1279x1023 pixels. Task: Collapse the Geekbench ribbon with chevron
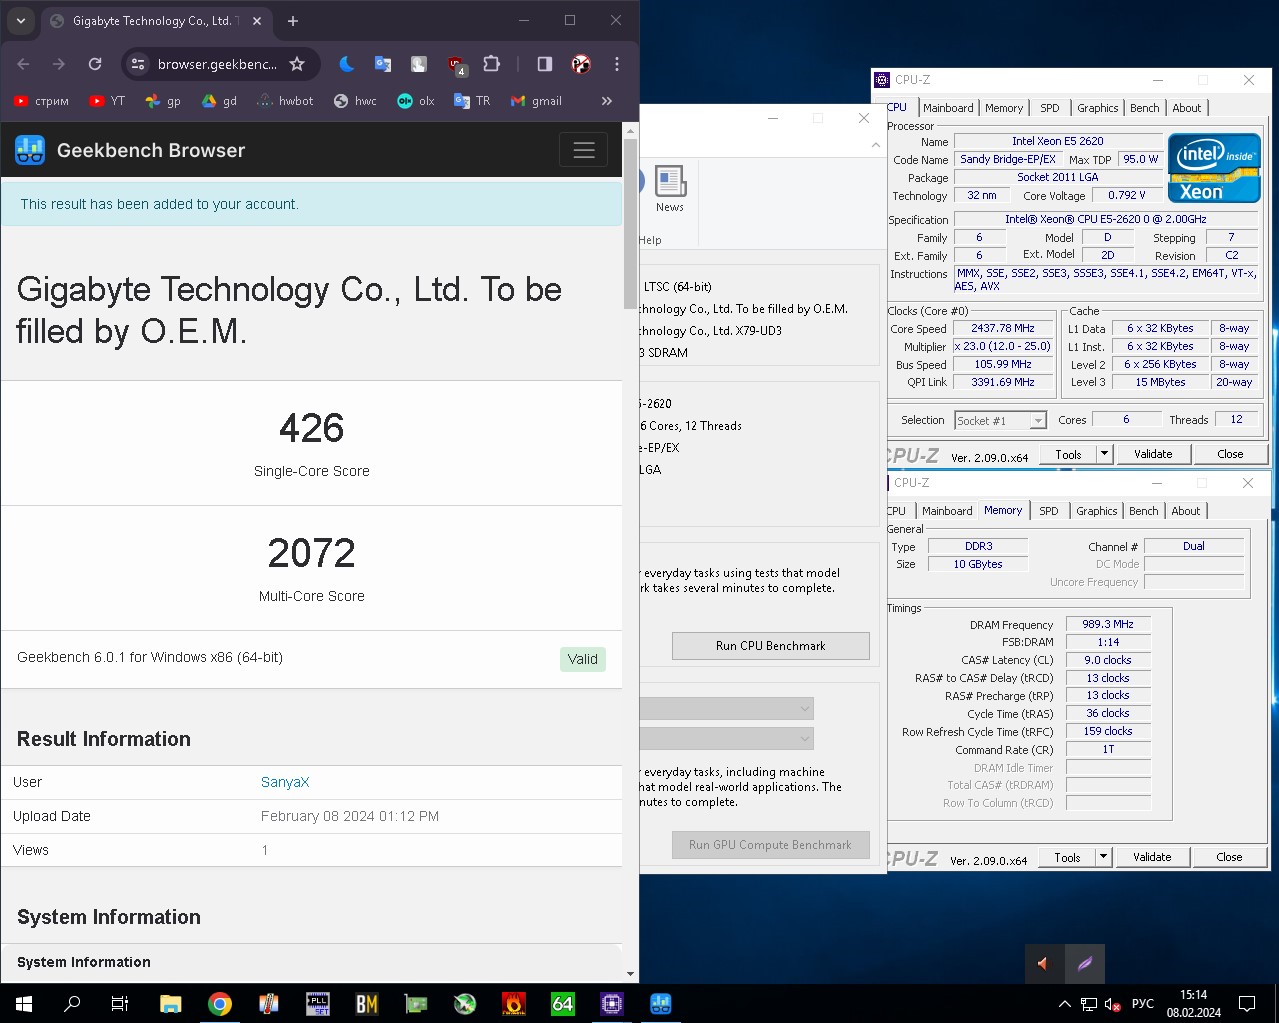pos(876,145)
